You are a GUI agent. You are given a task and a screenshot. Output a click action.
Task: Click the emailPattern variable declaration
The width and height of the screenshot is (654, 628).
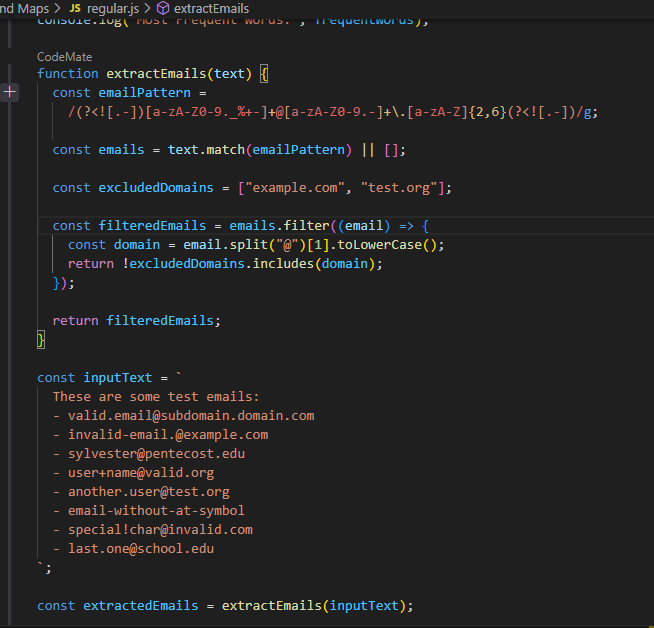pyautogui.click(x=144, y=93)
